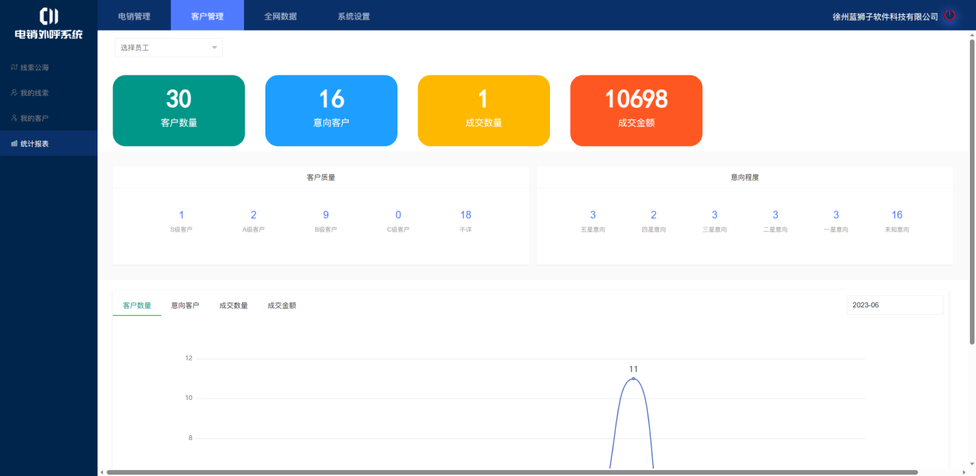The width and height of the screenshot is (976, 476).
Task: Click the red power logout icon
Action: [950, 16]
